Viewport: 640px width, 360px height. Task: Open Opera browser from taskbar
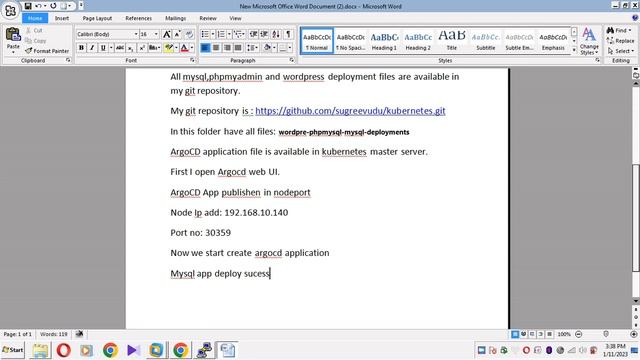64,350
